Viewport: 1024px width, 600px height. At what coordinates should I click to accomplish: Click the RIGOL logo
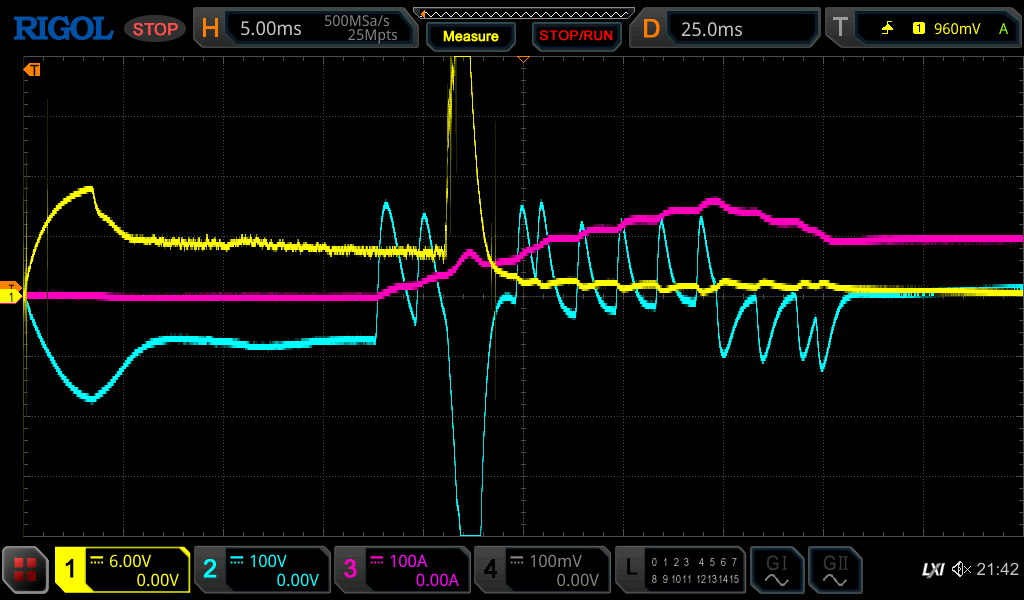62,28
